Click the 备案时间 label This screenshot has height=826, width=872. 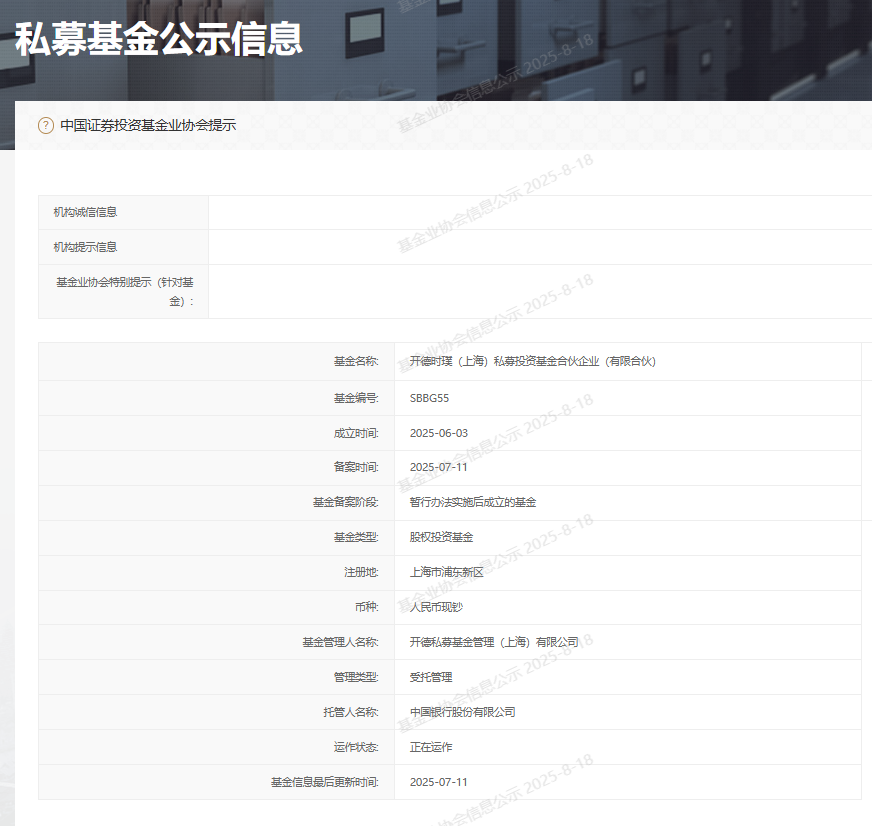click(x=356, y=467)
